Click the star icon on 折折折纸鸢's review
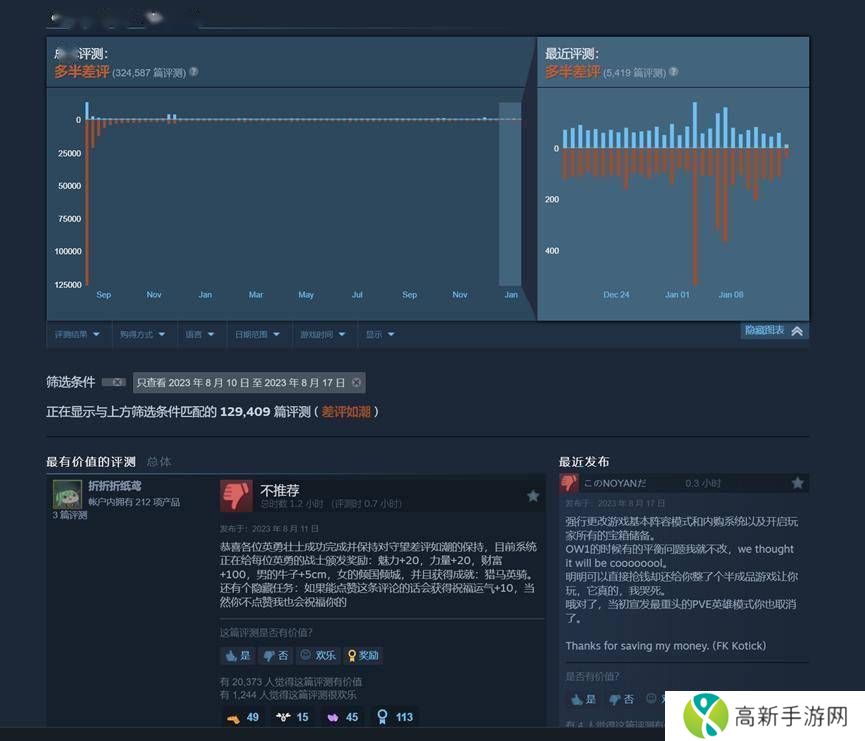The width and height of the screenshot is (865, 741). 533,495
